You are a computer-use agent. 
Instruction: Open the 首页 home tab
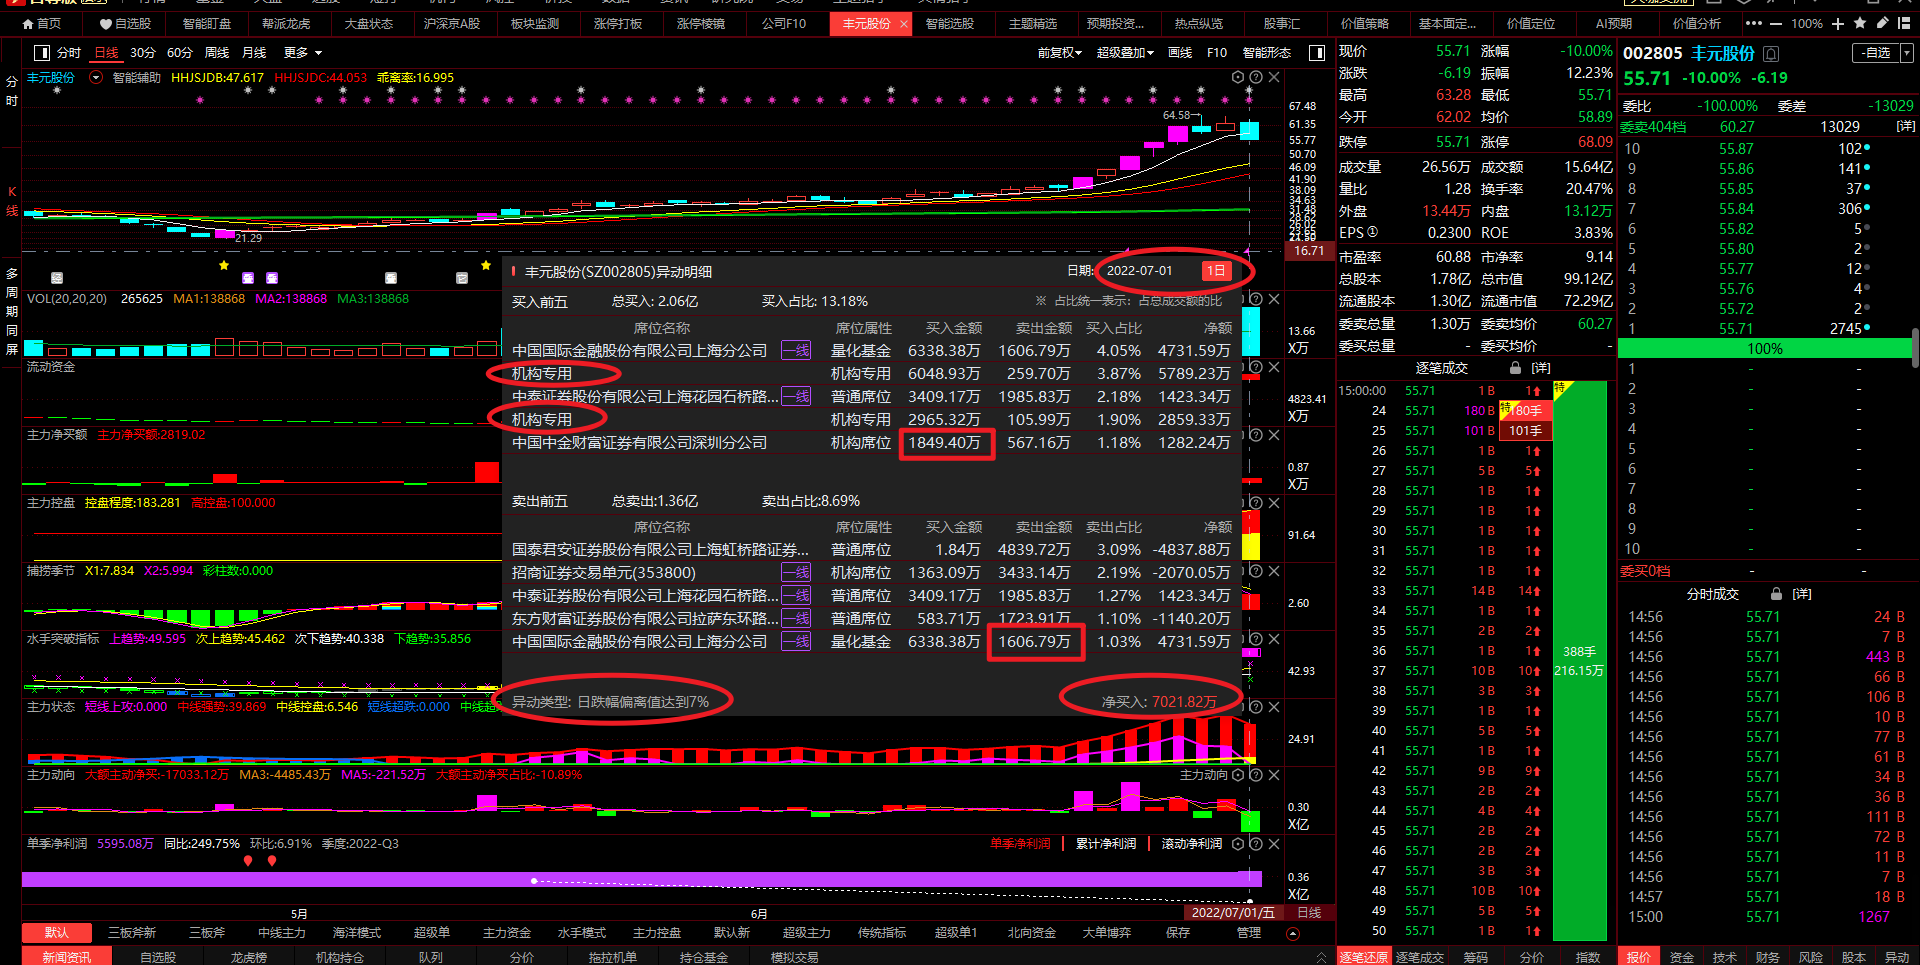[41, 24]
